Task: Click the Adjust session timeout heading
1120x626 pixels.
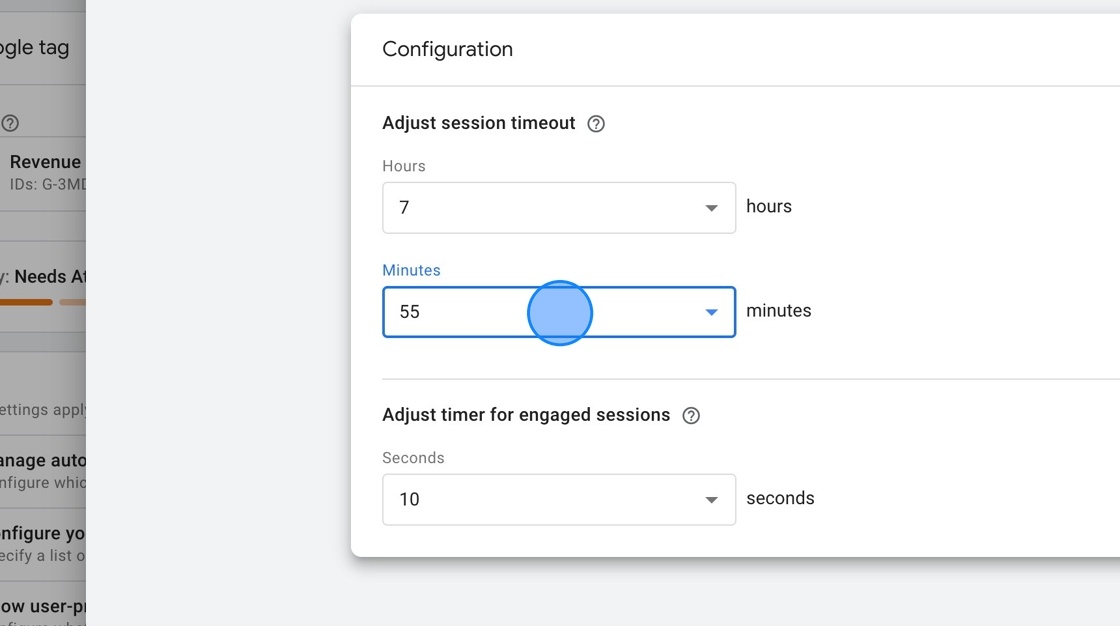Action: point(478,122)
